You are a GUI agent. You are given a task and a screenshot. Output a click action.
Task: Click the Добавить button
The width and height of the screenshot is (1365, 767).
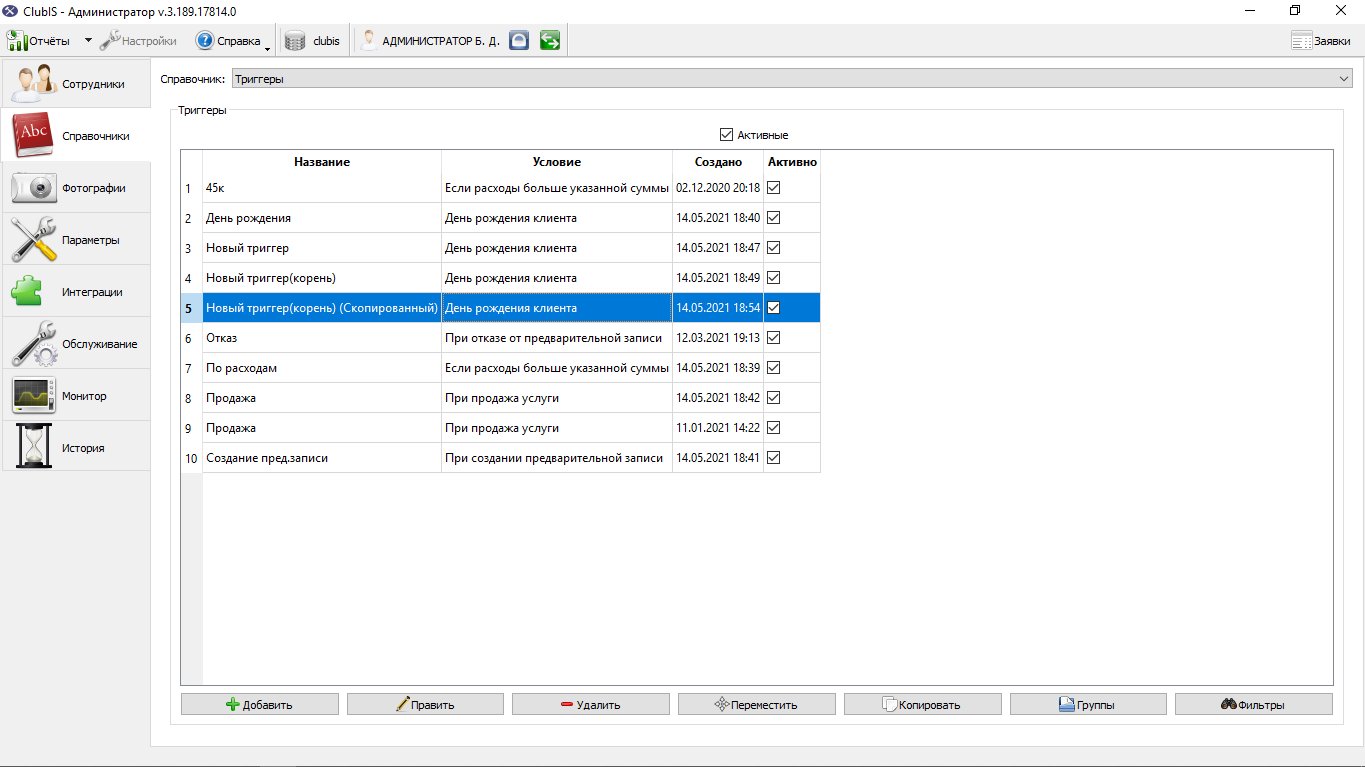260,704
